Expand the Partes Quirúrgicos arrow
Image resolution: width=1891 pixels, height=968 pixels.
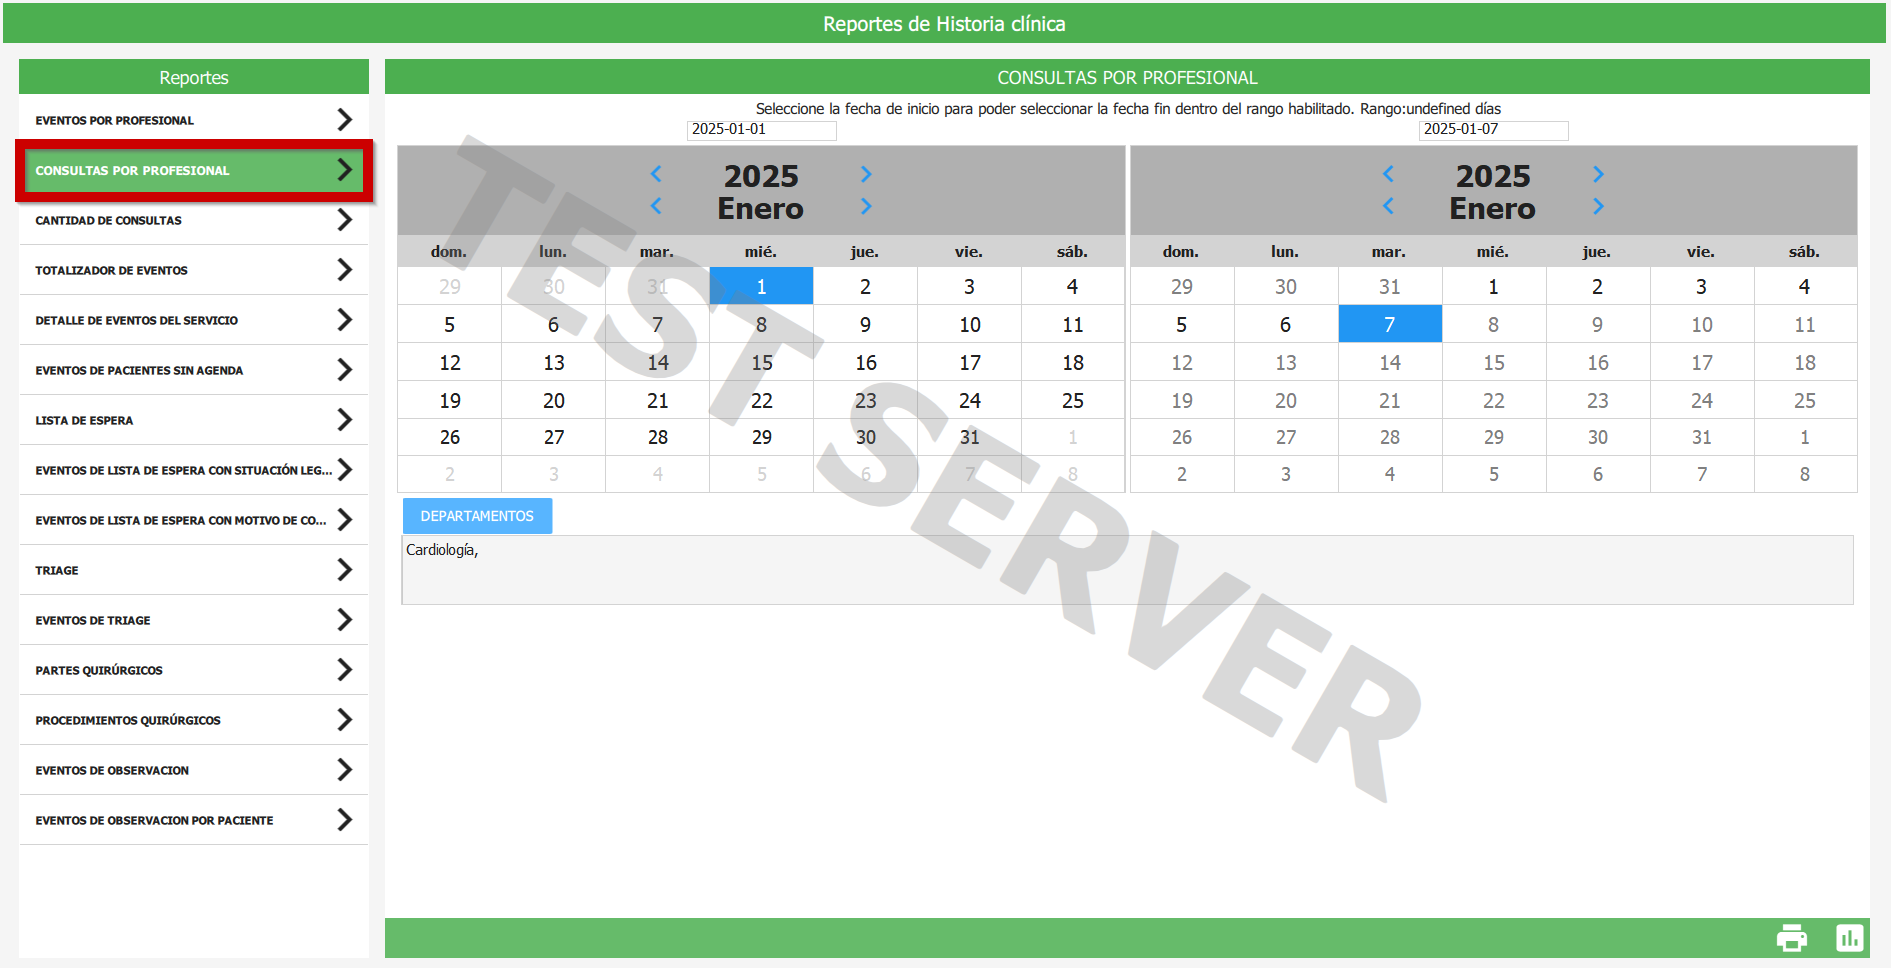(x=345, y=670)
